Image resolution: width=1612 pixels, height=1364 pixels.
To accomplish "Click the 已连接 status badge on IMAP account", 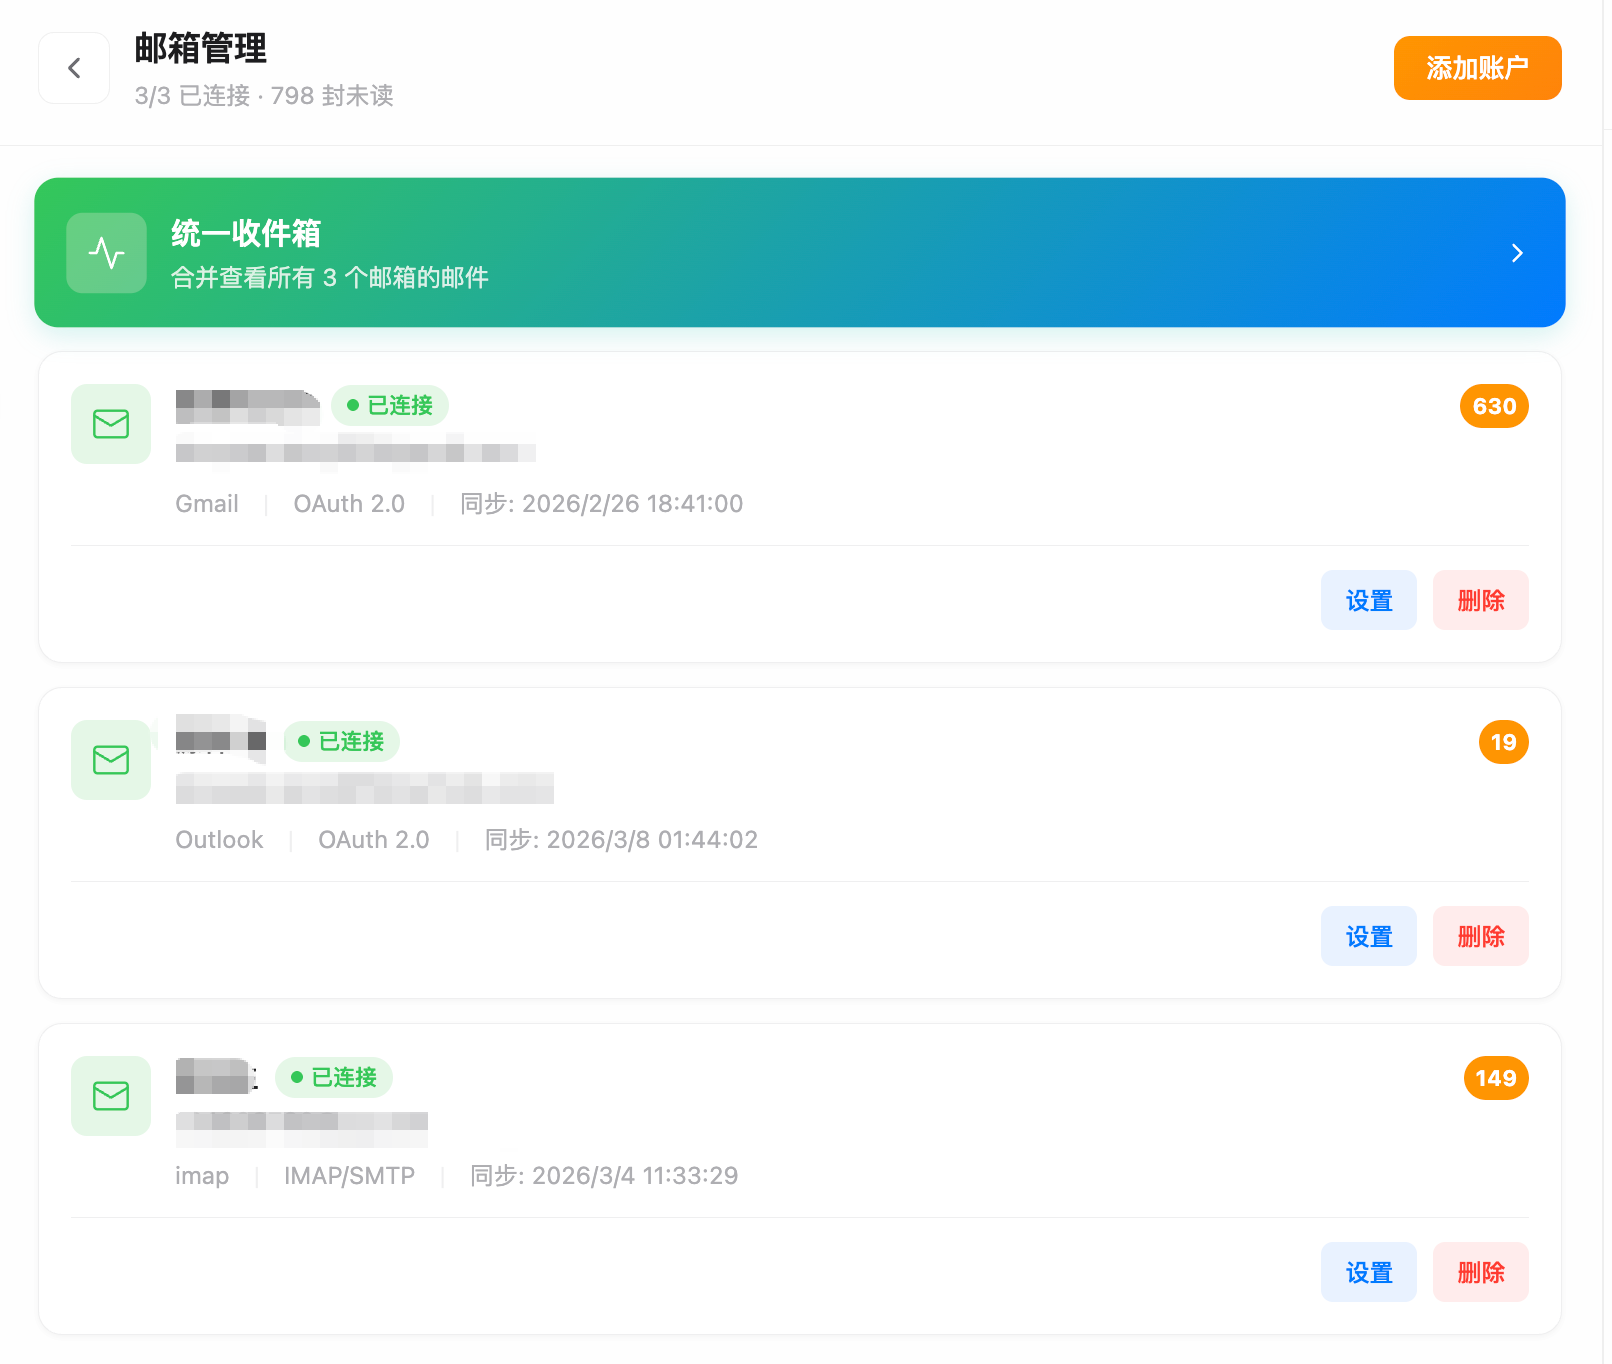I will pyautogui.click(x=334, y=1078).
